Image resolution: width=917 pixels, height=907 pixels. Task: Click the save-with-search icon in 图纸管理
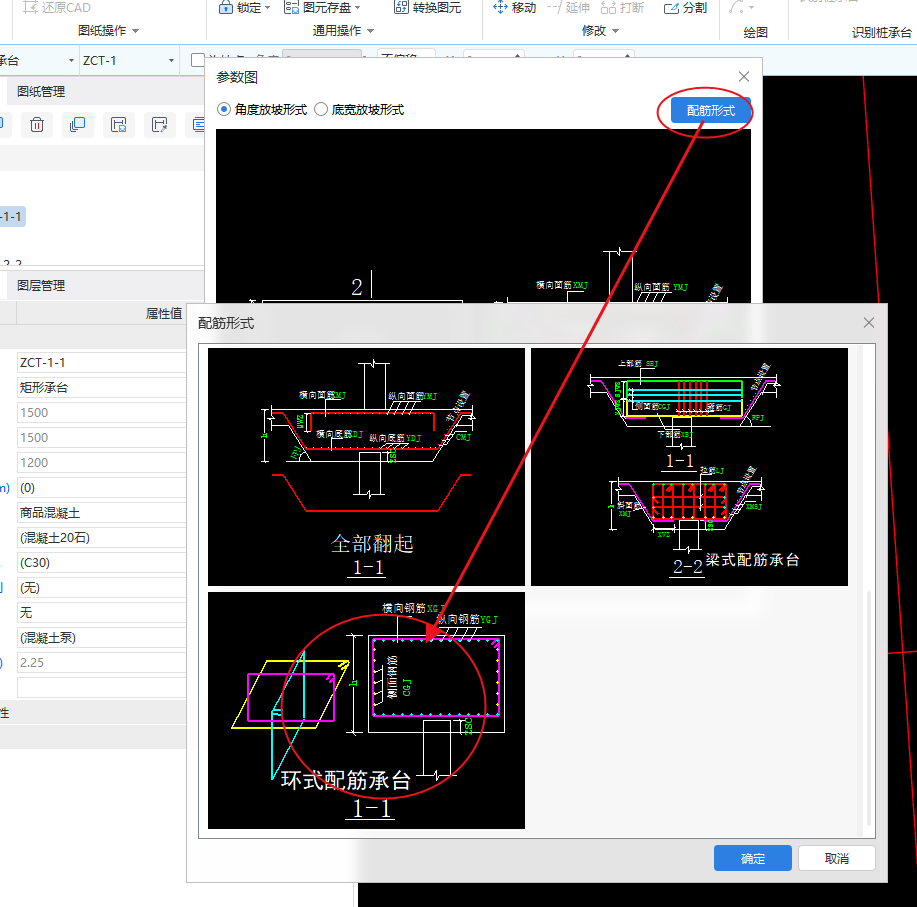coord(119,125)
